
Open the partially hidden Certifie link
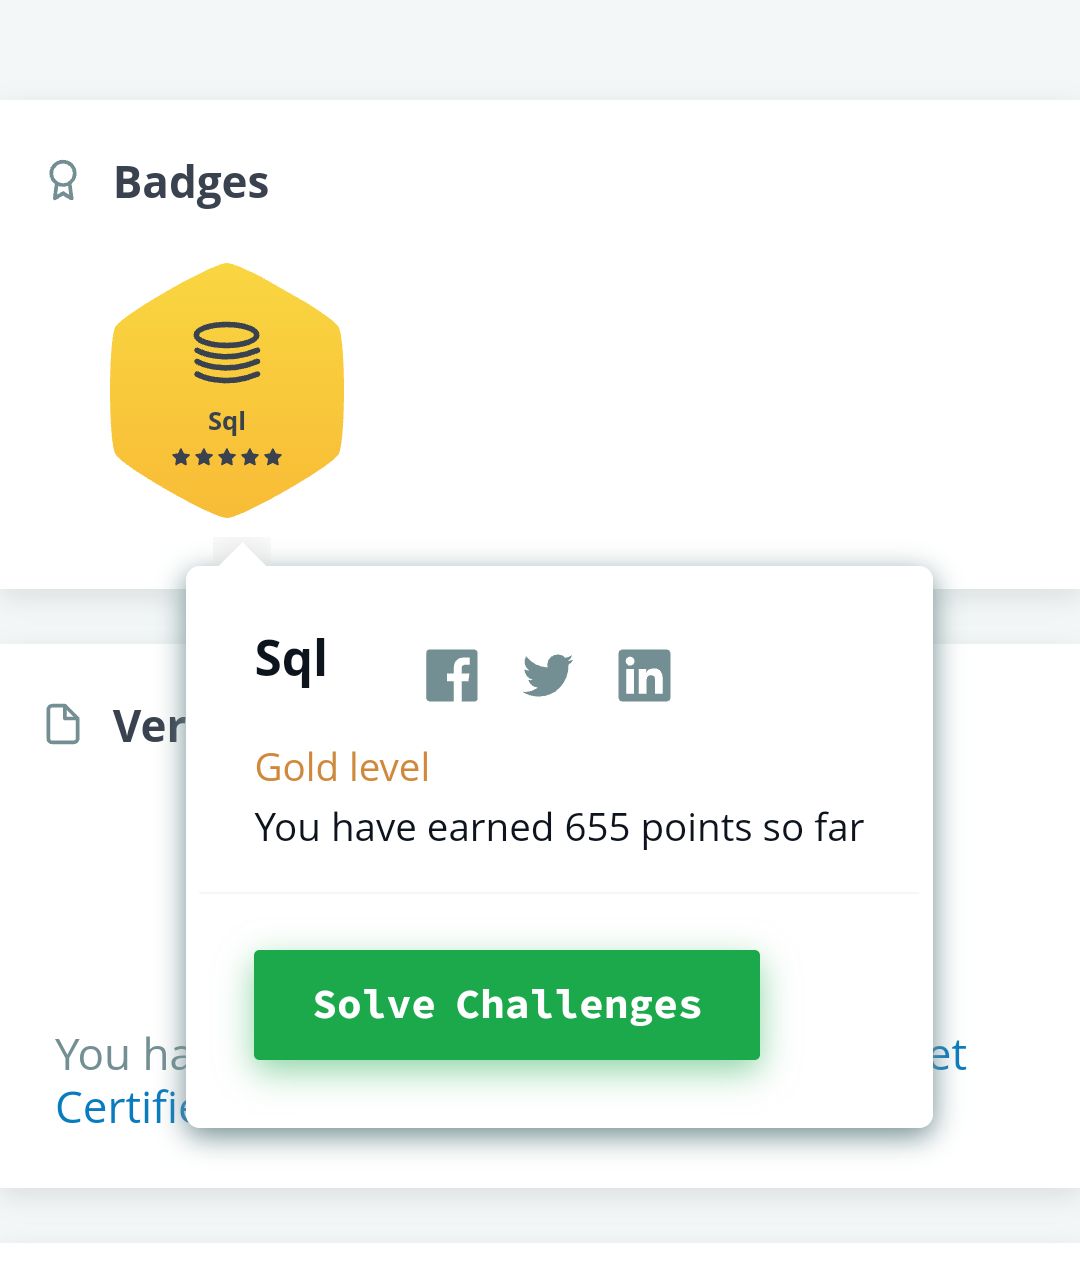click(x=121, y=1108)
